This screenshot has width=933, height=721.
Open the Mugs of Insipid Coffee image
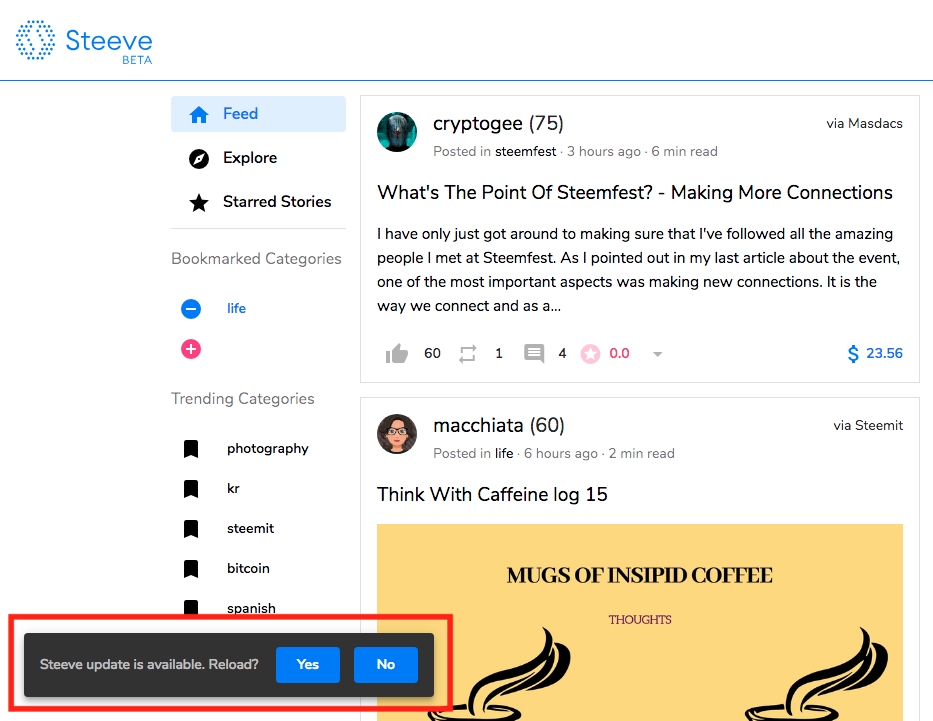(640, 622)
